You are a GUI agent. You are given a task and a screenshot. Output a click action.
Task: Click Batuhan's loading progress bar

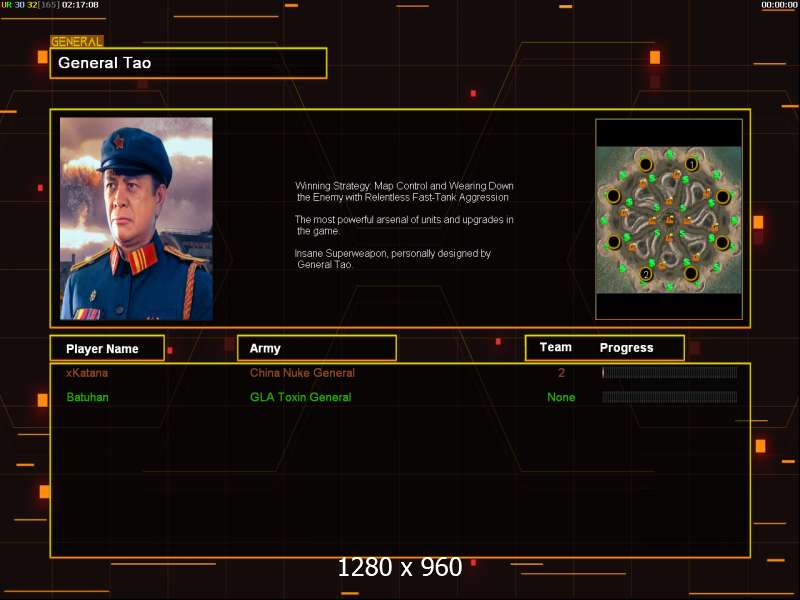tap(669, 397)
